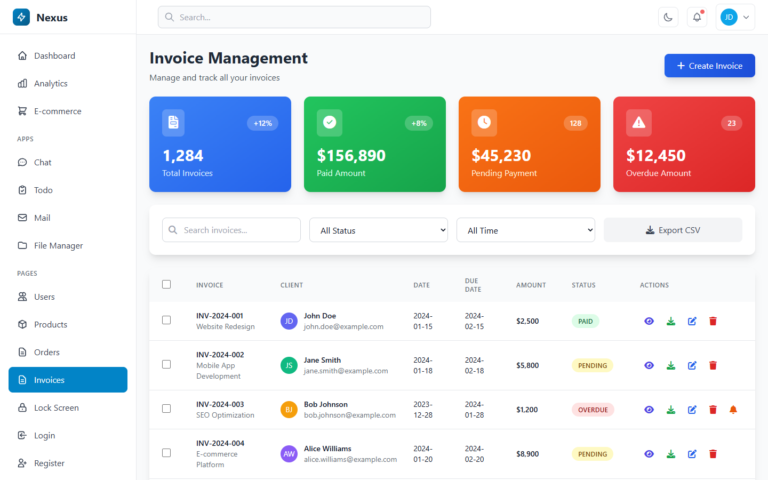Viewport: 768px width, 480px height.
Task: Open Mail in sidebar
Action: pyautogui.click(x=68, y=218)
